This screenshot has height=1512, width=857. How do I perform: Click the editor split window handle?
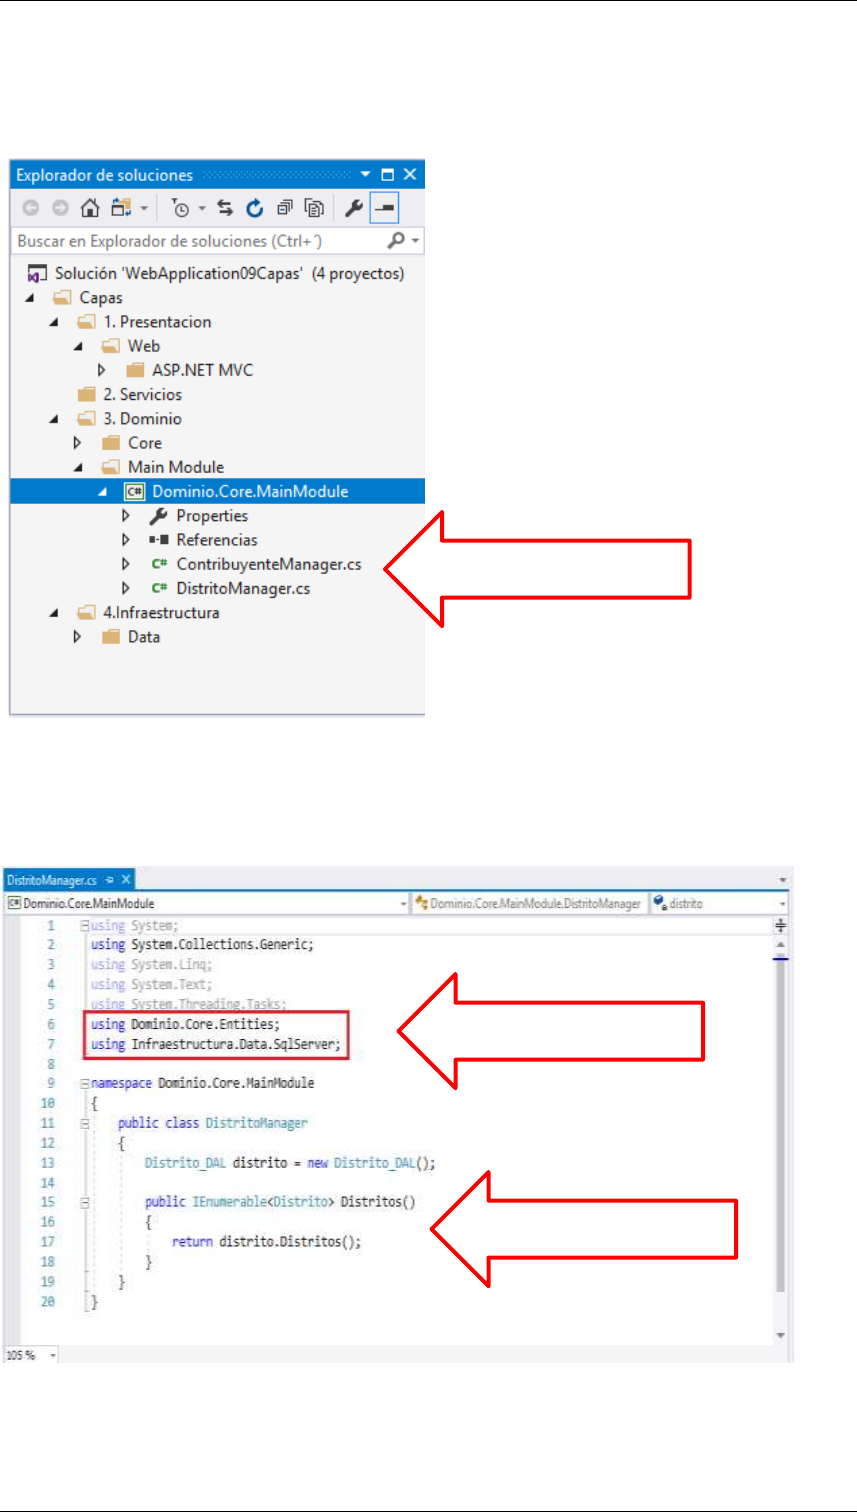(782, 926)
